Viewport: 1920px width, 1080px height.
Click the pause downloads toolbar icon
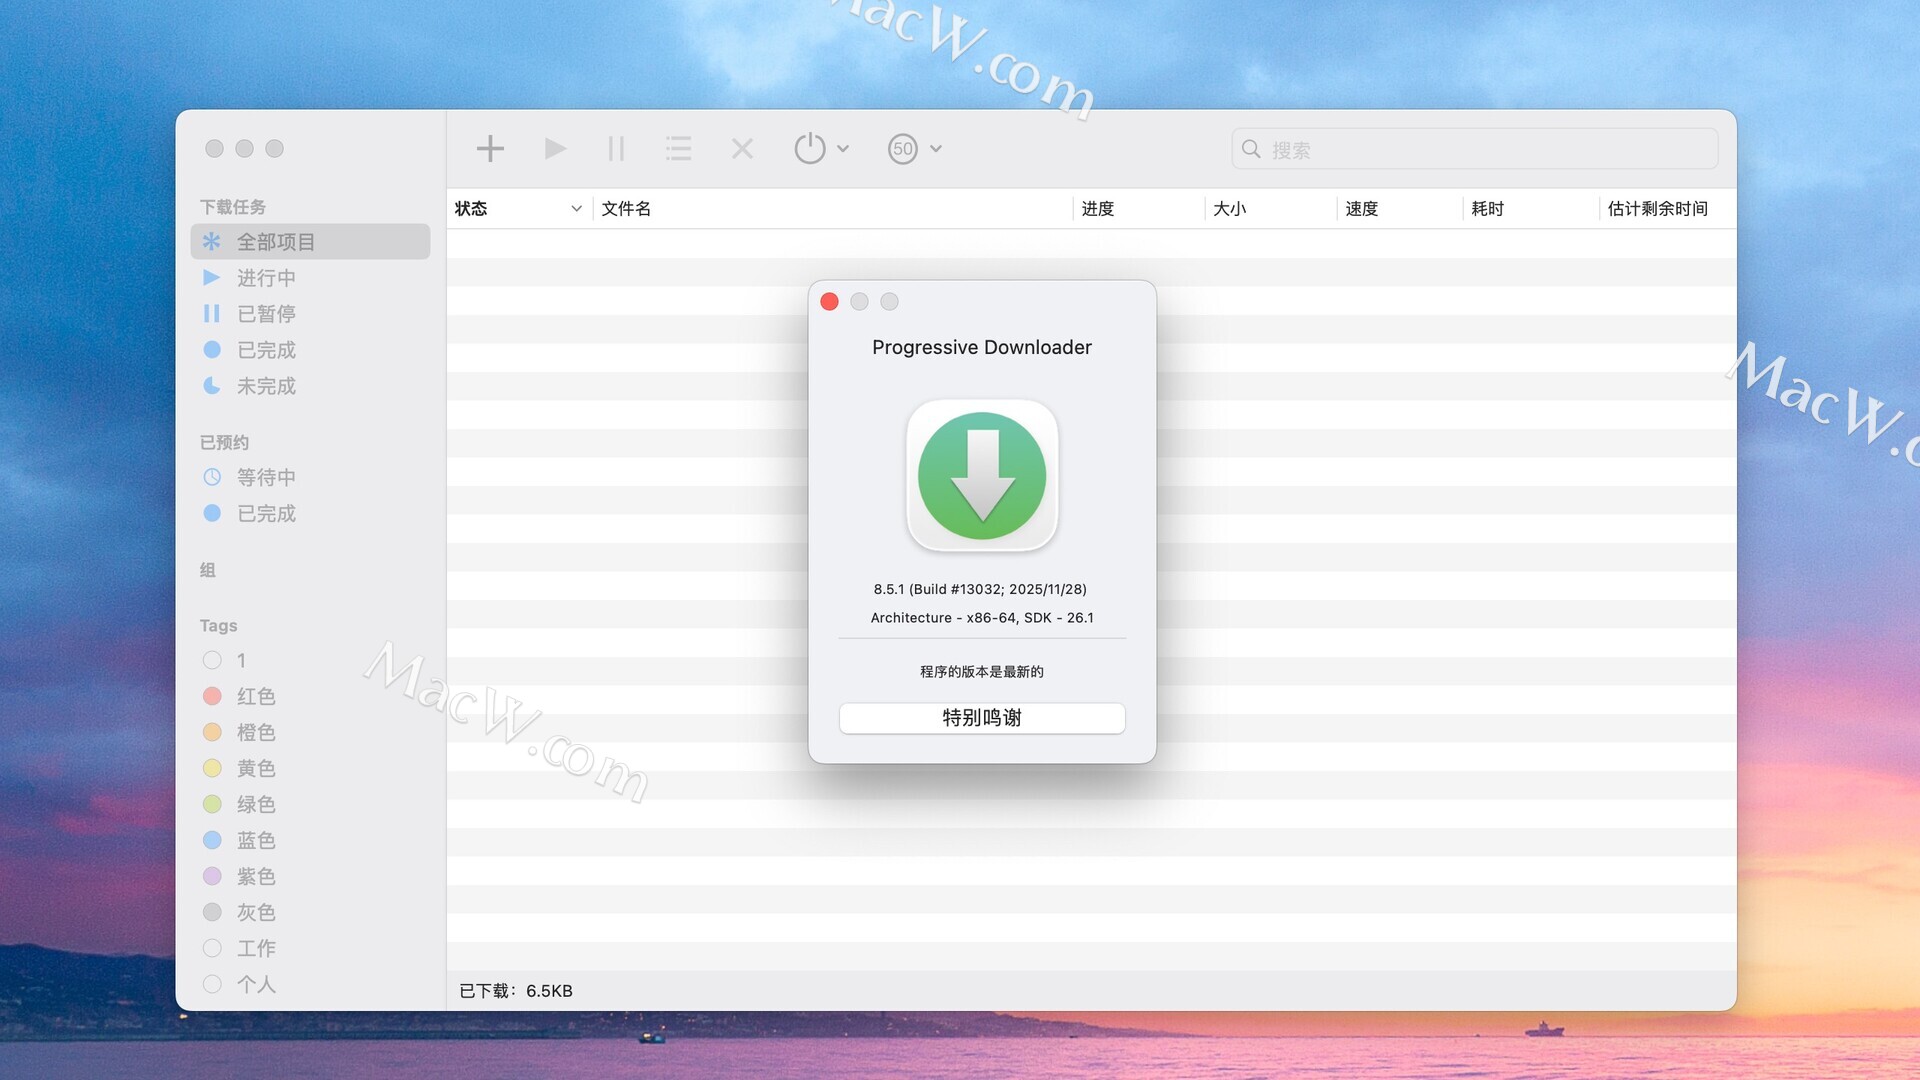616,149
